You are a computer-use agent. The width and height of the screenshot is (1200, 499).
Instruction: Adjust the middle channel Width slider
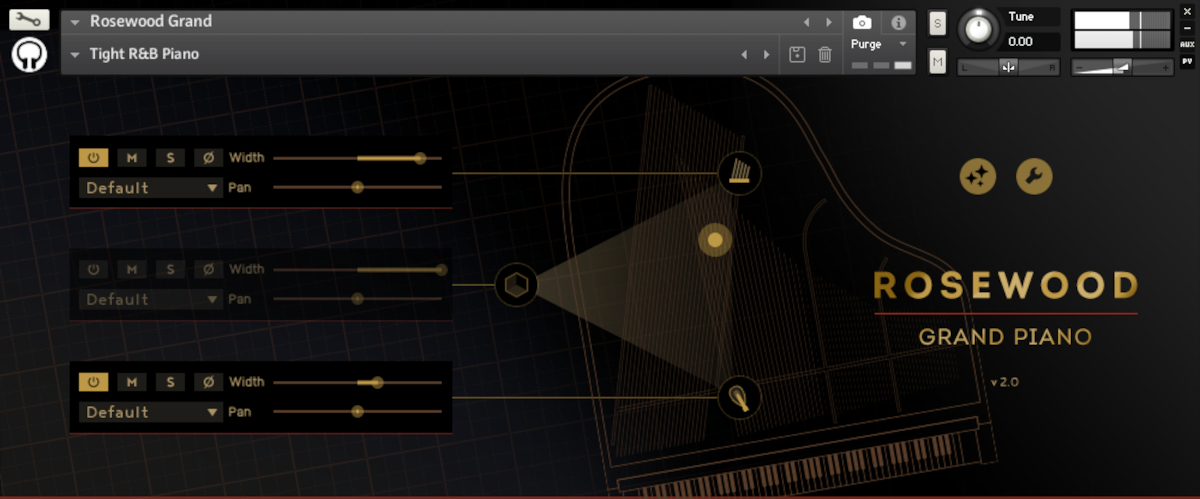tap(357, 269)
